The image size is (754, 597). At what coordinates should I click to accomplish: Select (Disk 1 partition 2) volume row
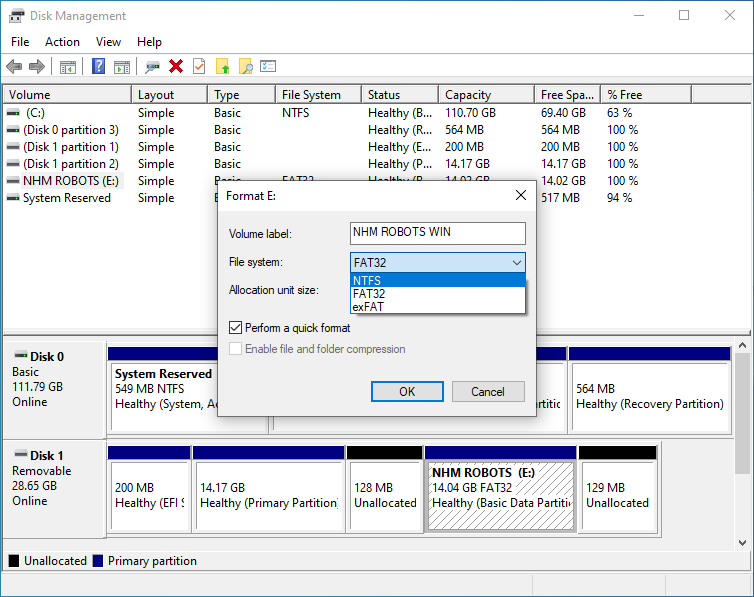click(x=71, y=164)
